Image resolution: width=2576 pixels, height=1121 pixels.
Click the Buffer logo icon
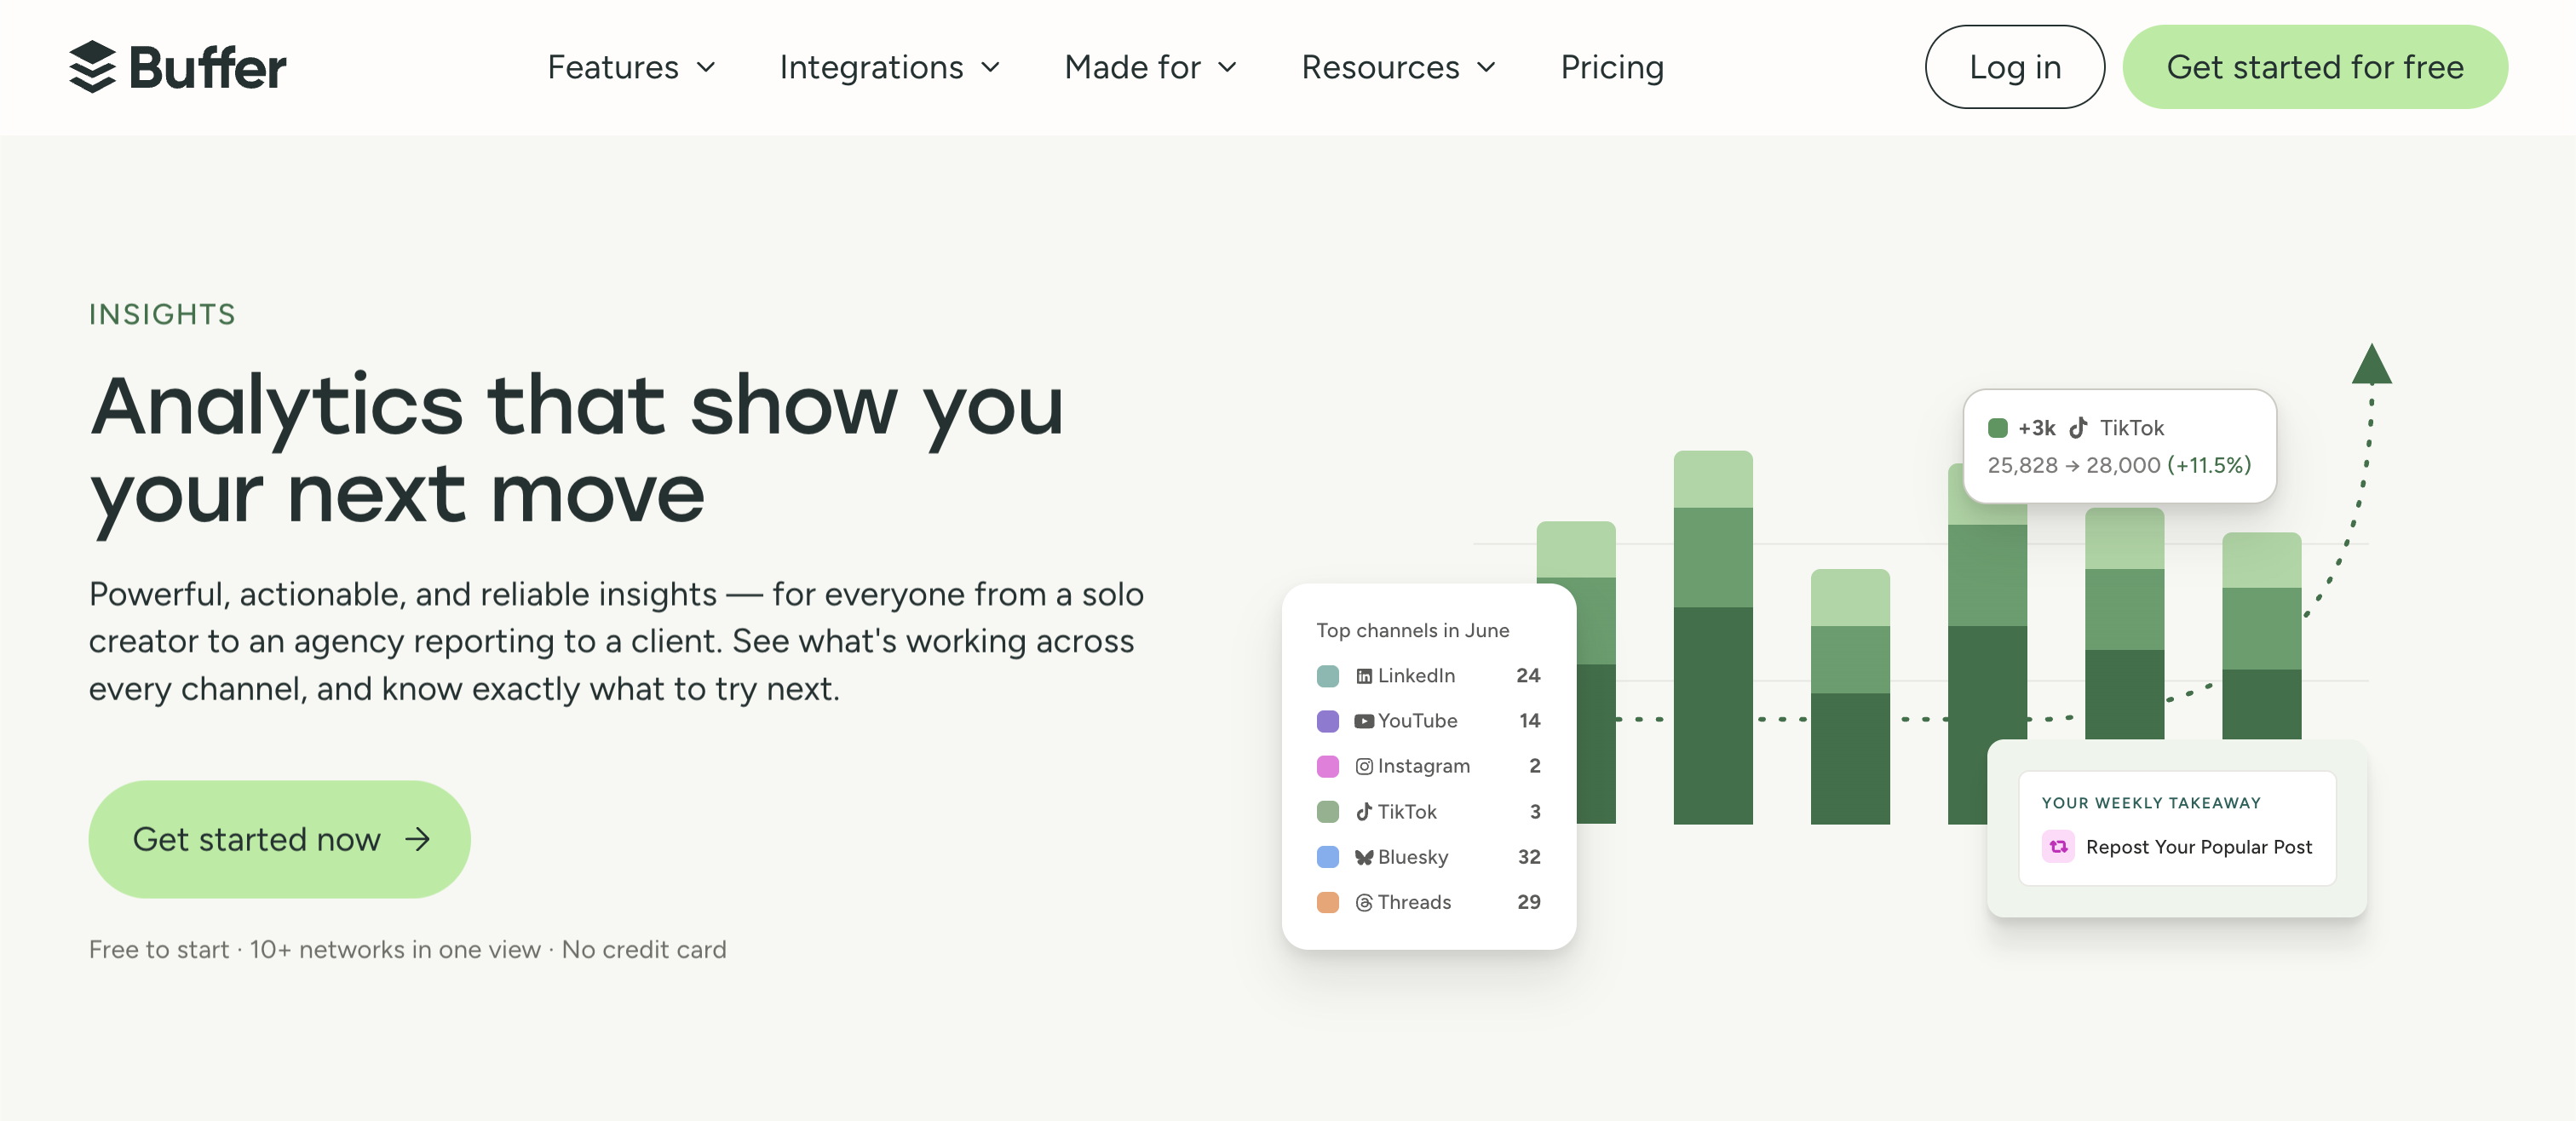tap(93, 67)
